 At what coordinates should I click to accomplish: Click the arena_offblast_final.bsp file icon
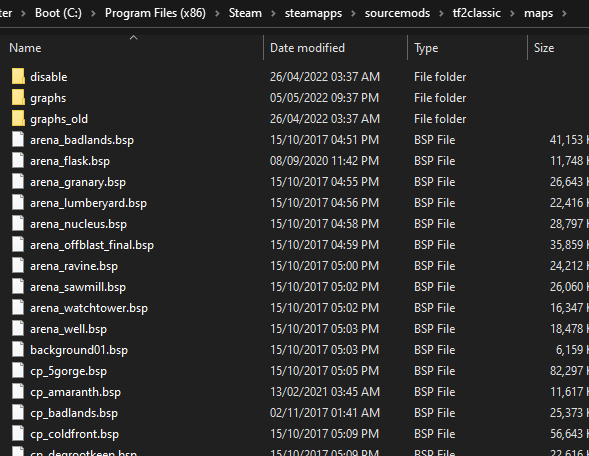(x=18, y=245)
